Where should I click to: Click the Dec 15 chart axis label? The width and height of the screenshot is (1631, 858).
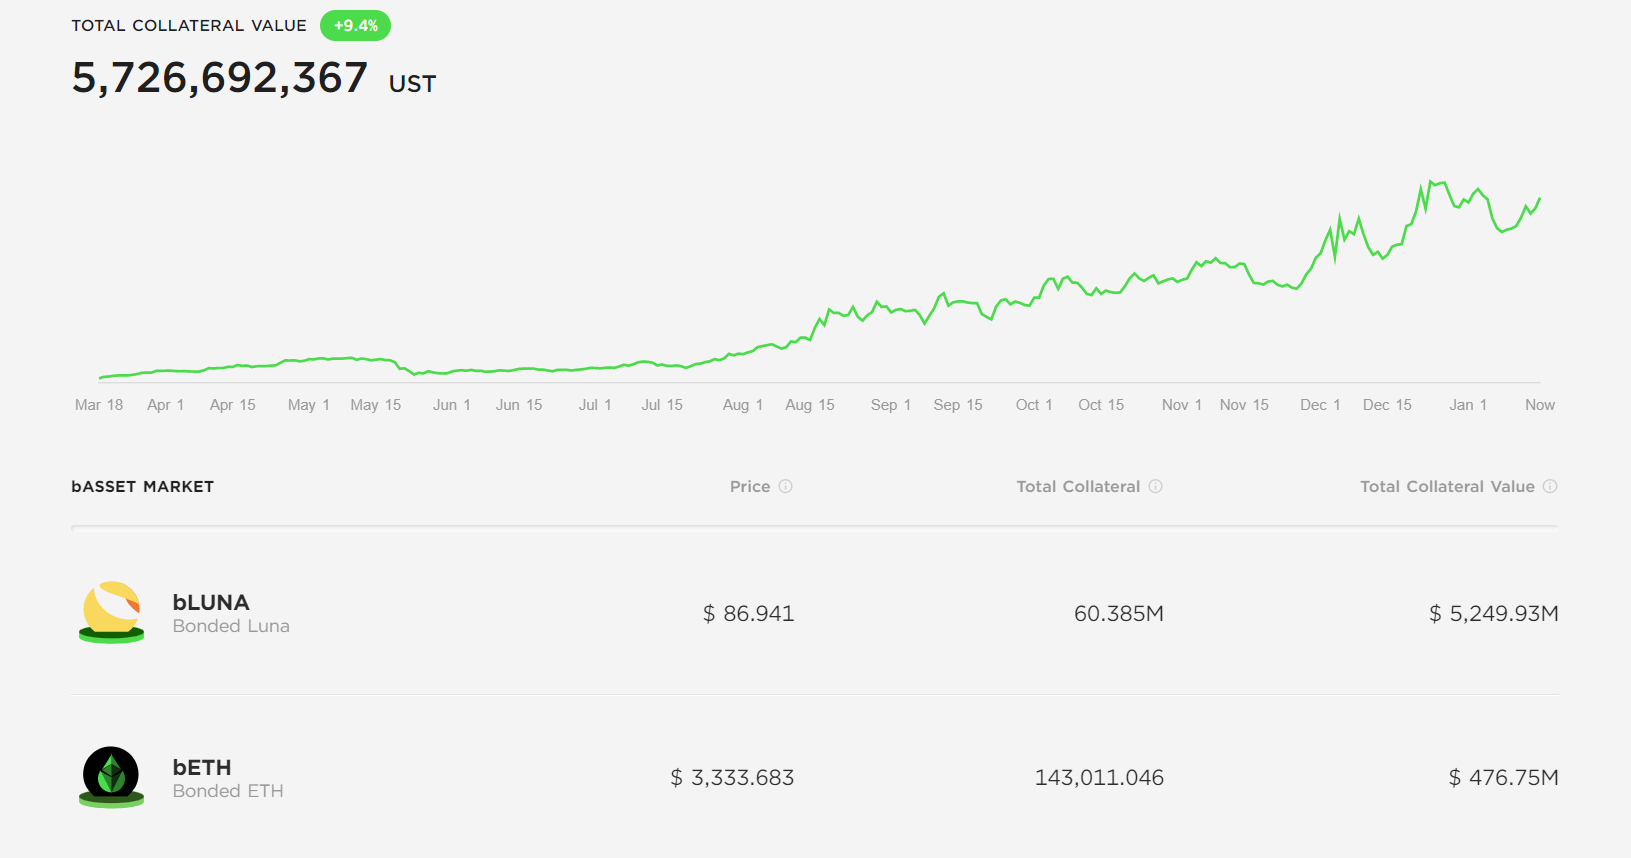pos(1387,405)
